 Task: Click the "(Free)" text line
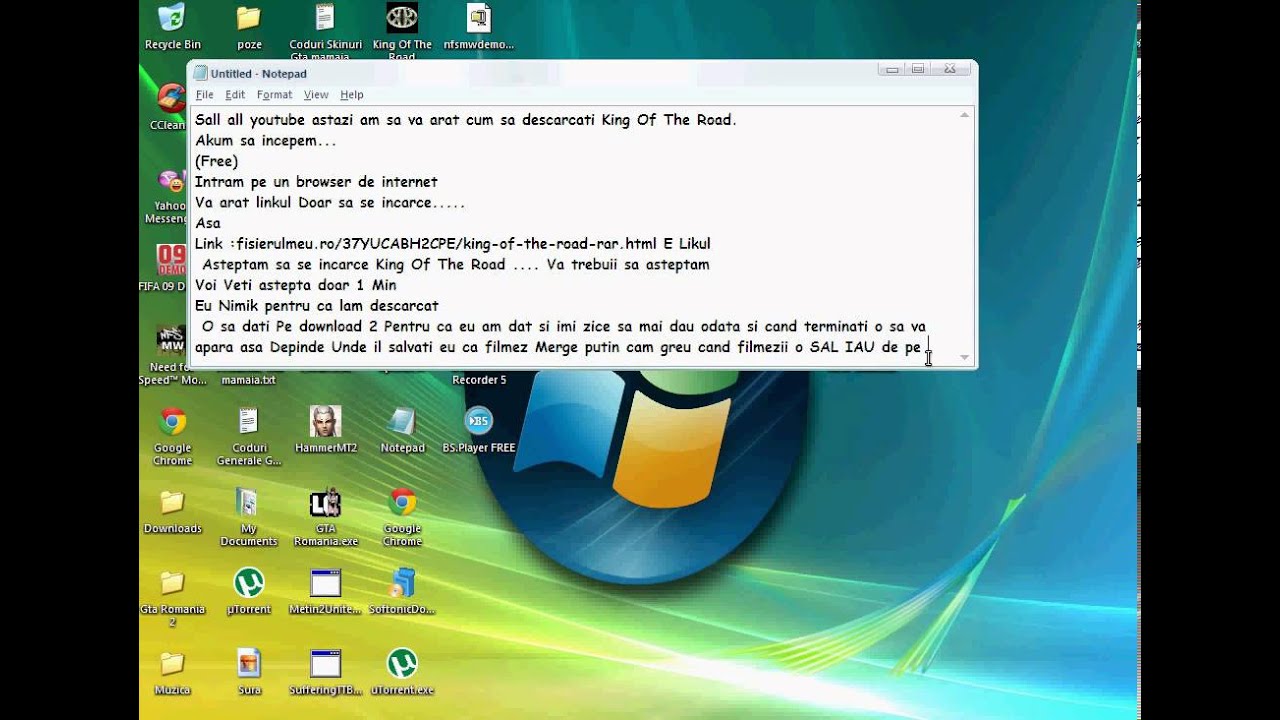tap(217, 161)
